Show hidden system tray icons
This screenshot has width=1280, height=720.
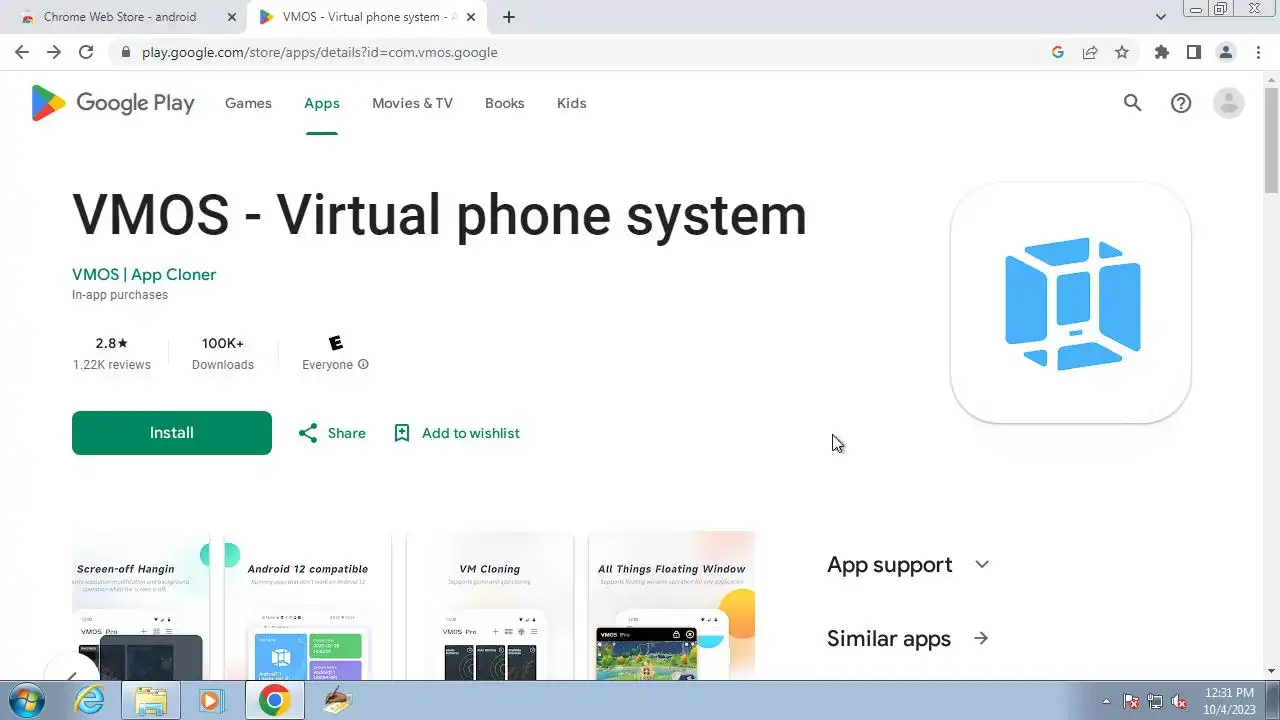pos(1106,701)
